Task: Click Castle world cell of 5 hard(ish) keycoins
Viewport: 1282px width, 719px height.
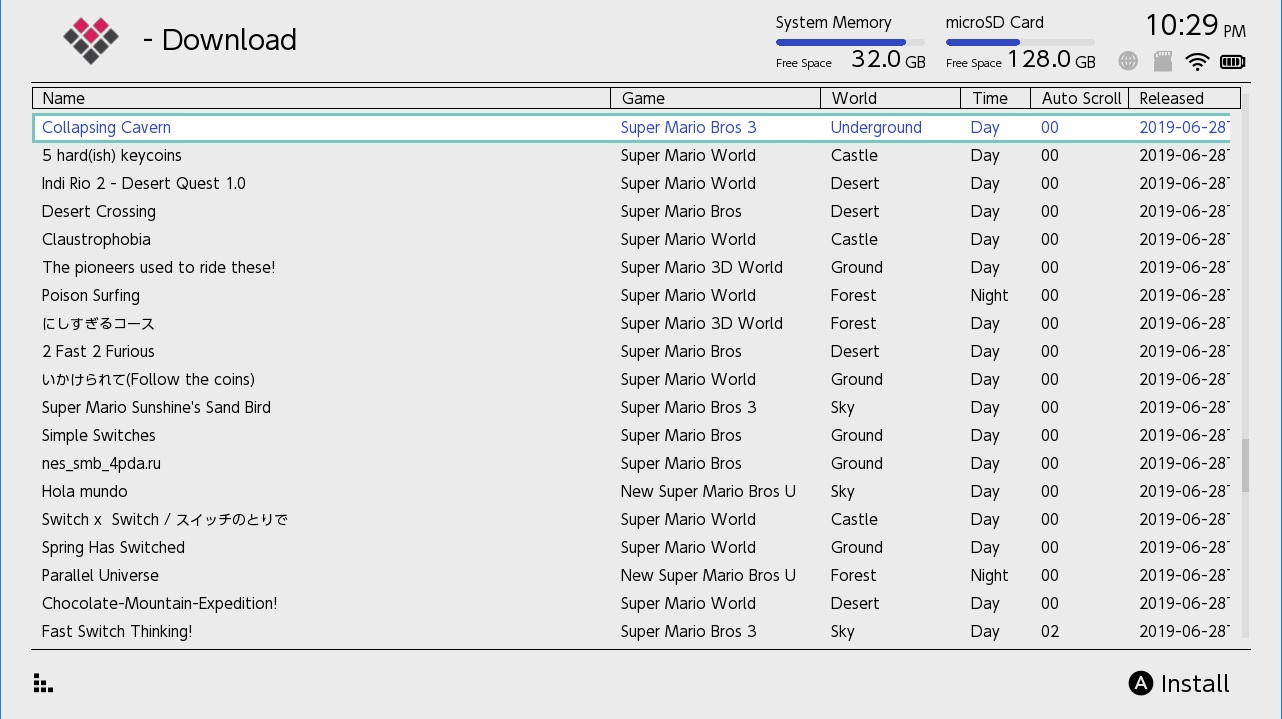Action: pos(854,155)
